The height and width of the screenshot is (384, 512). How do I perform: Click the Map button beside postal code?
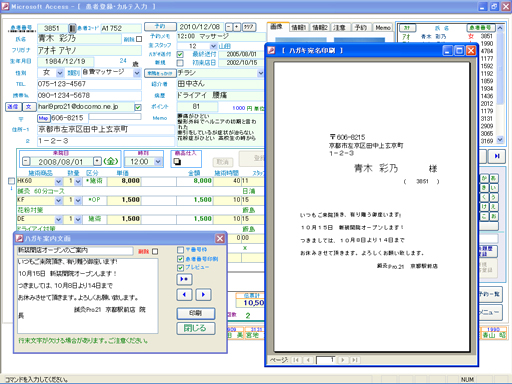coord(43,118)
